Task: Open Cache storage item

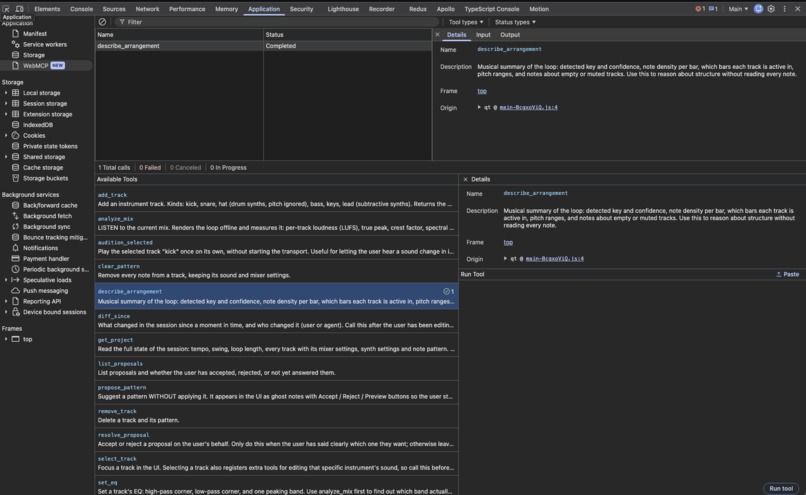Action: tap(43, 168)
